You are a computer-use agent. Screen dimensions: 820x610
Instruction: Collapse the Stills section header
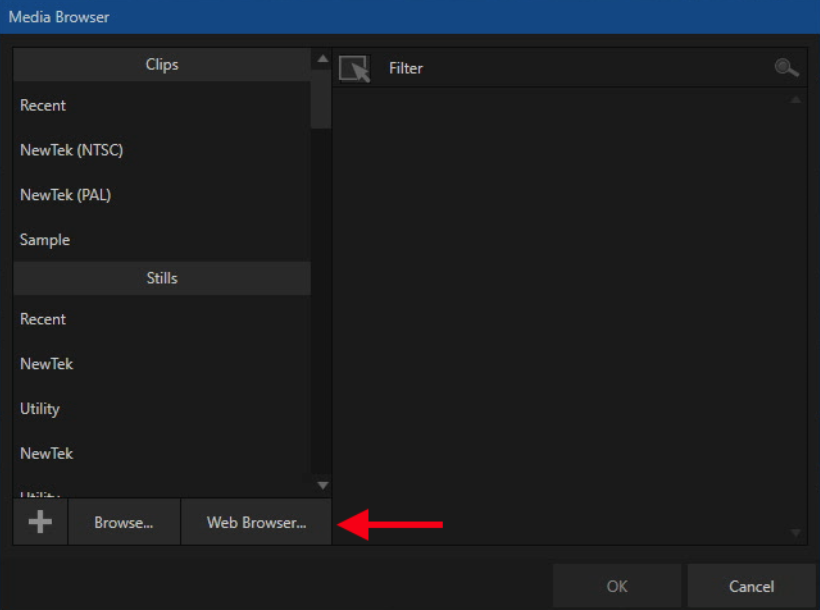tap(162, 278)
